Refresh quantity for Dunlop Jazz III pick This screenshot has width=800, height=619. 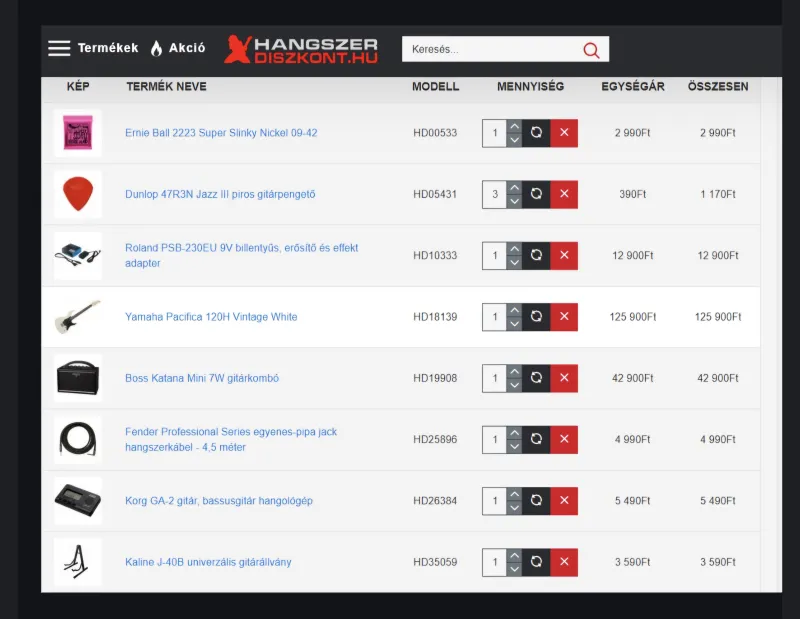coord(536,194)
